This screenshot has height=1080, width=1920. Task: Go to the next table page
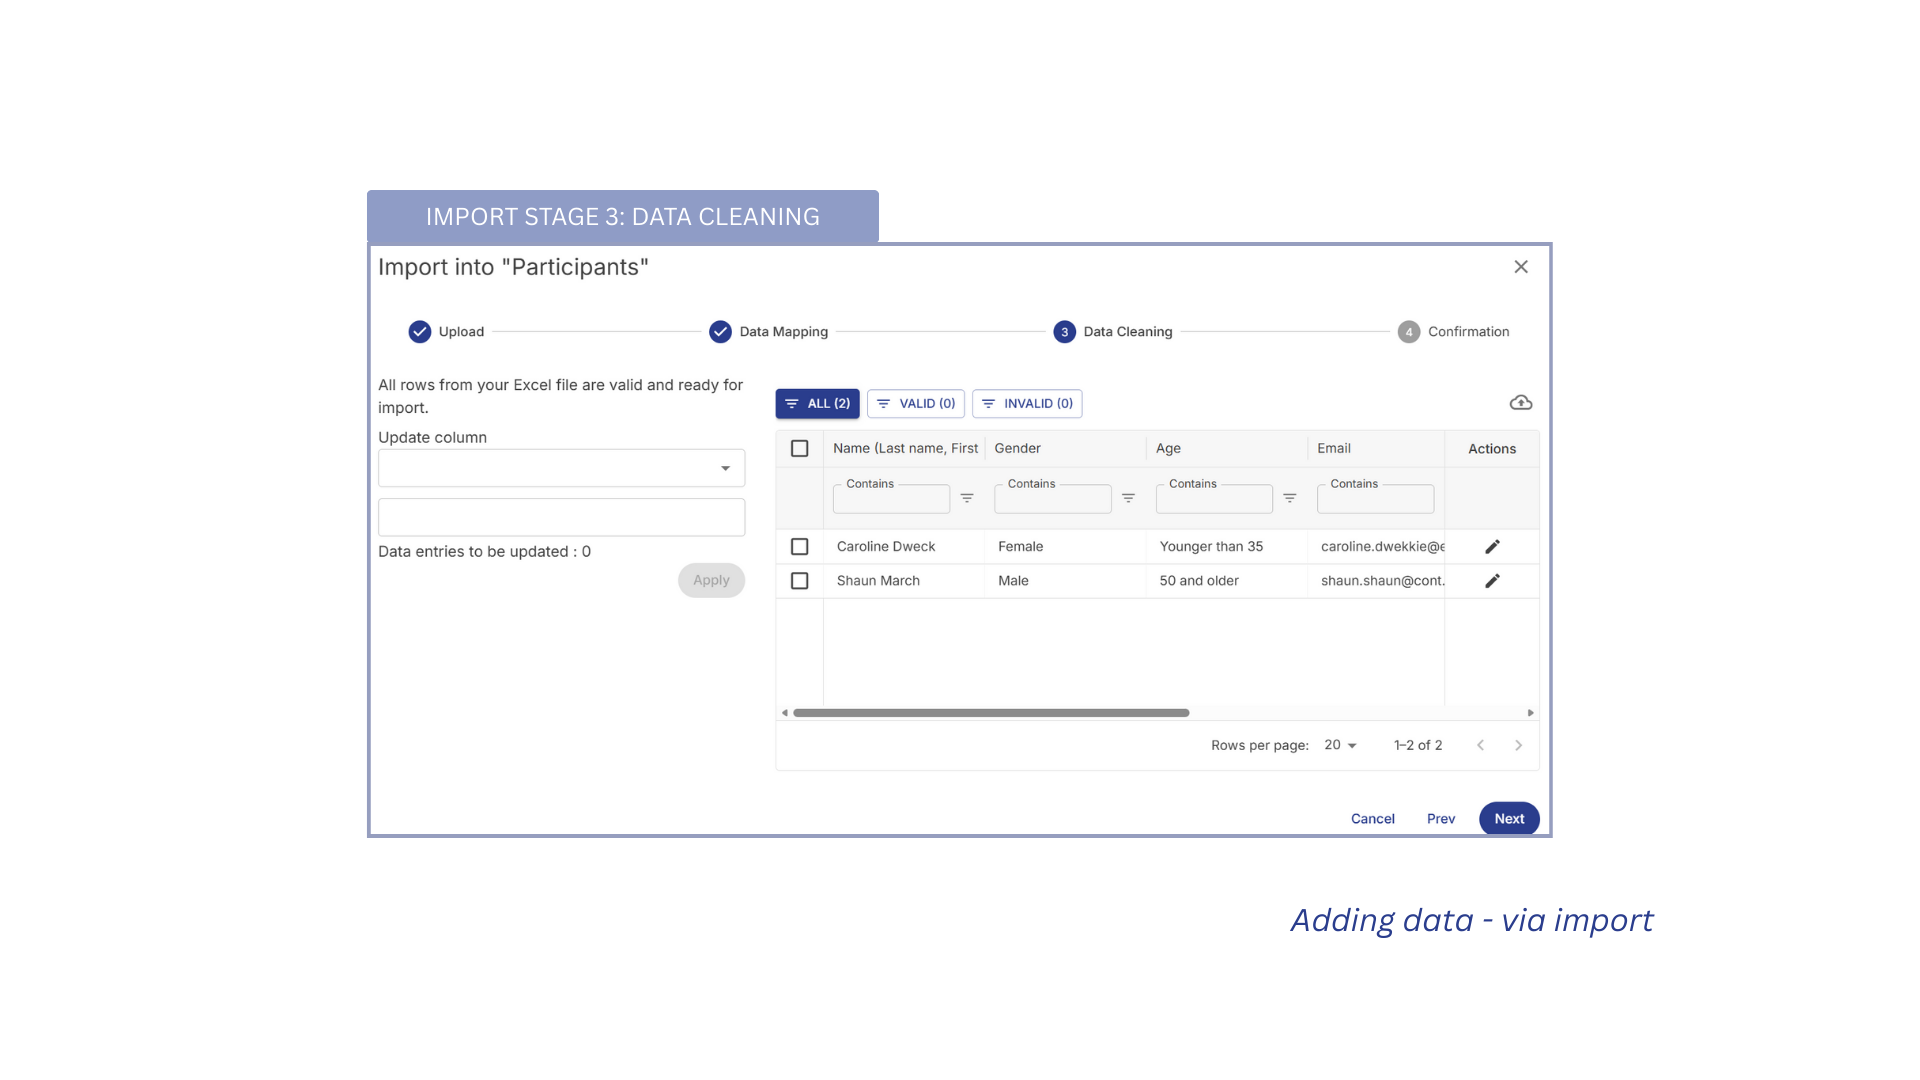click(1518, 745)
